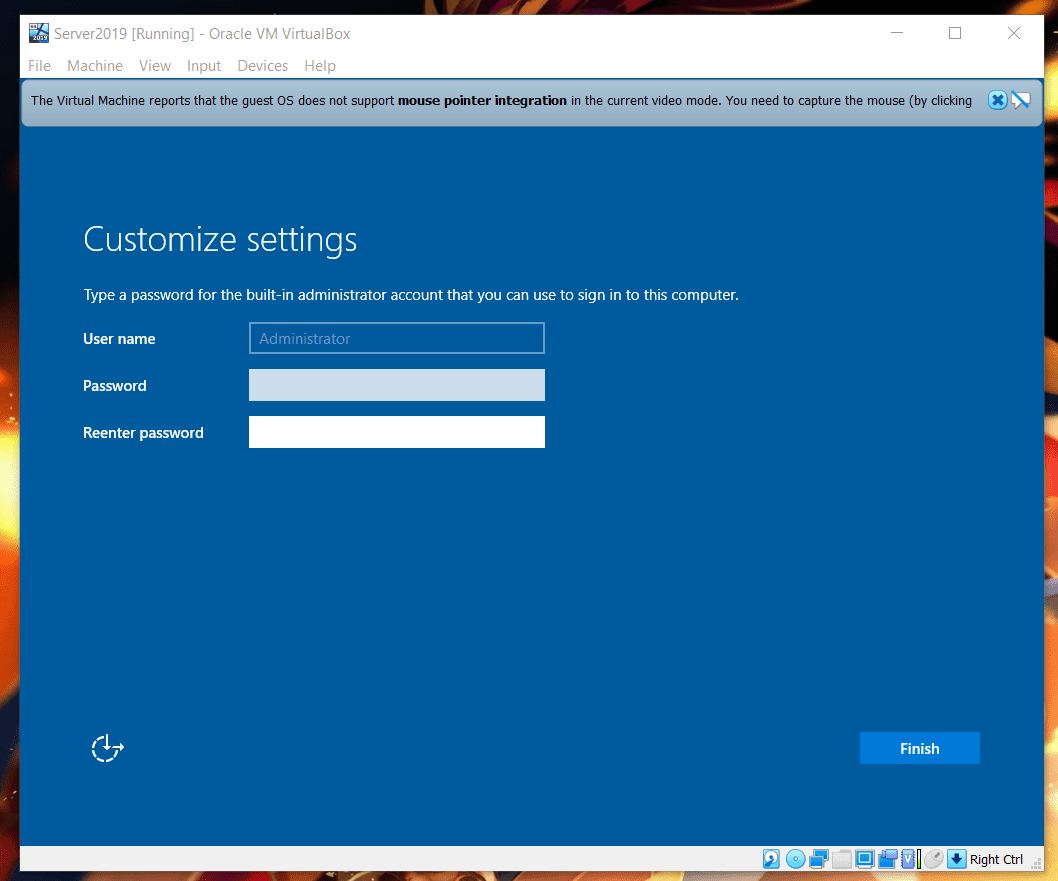
Task: Dismiss the mouse integration notification
Action: coord(997,100)
